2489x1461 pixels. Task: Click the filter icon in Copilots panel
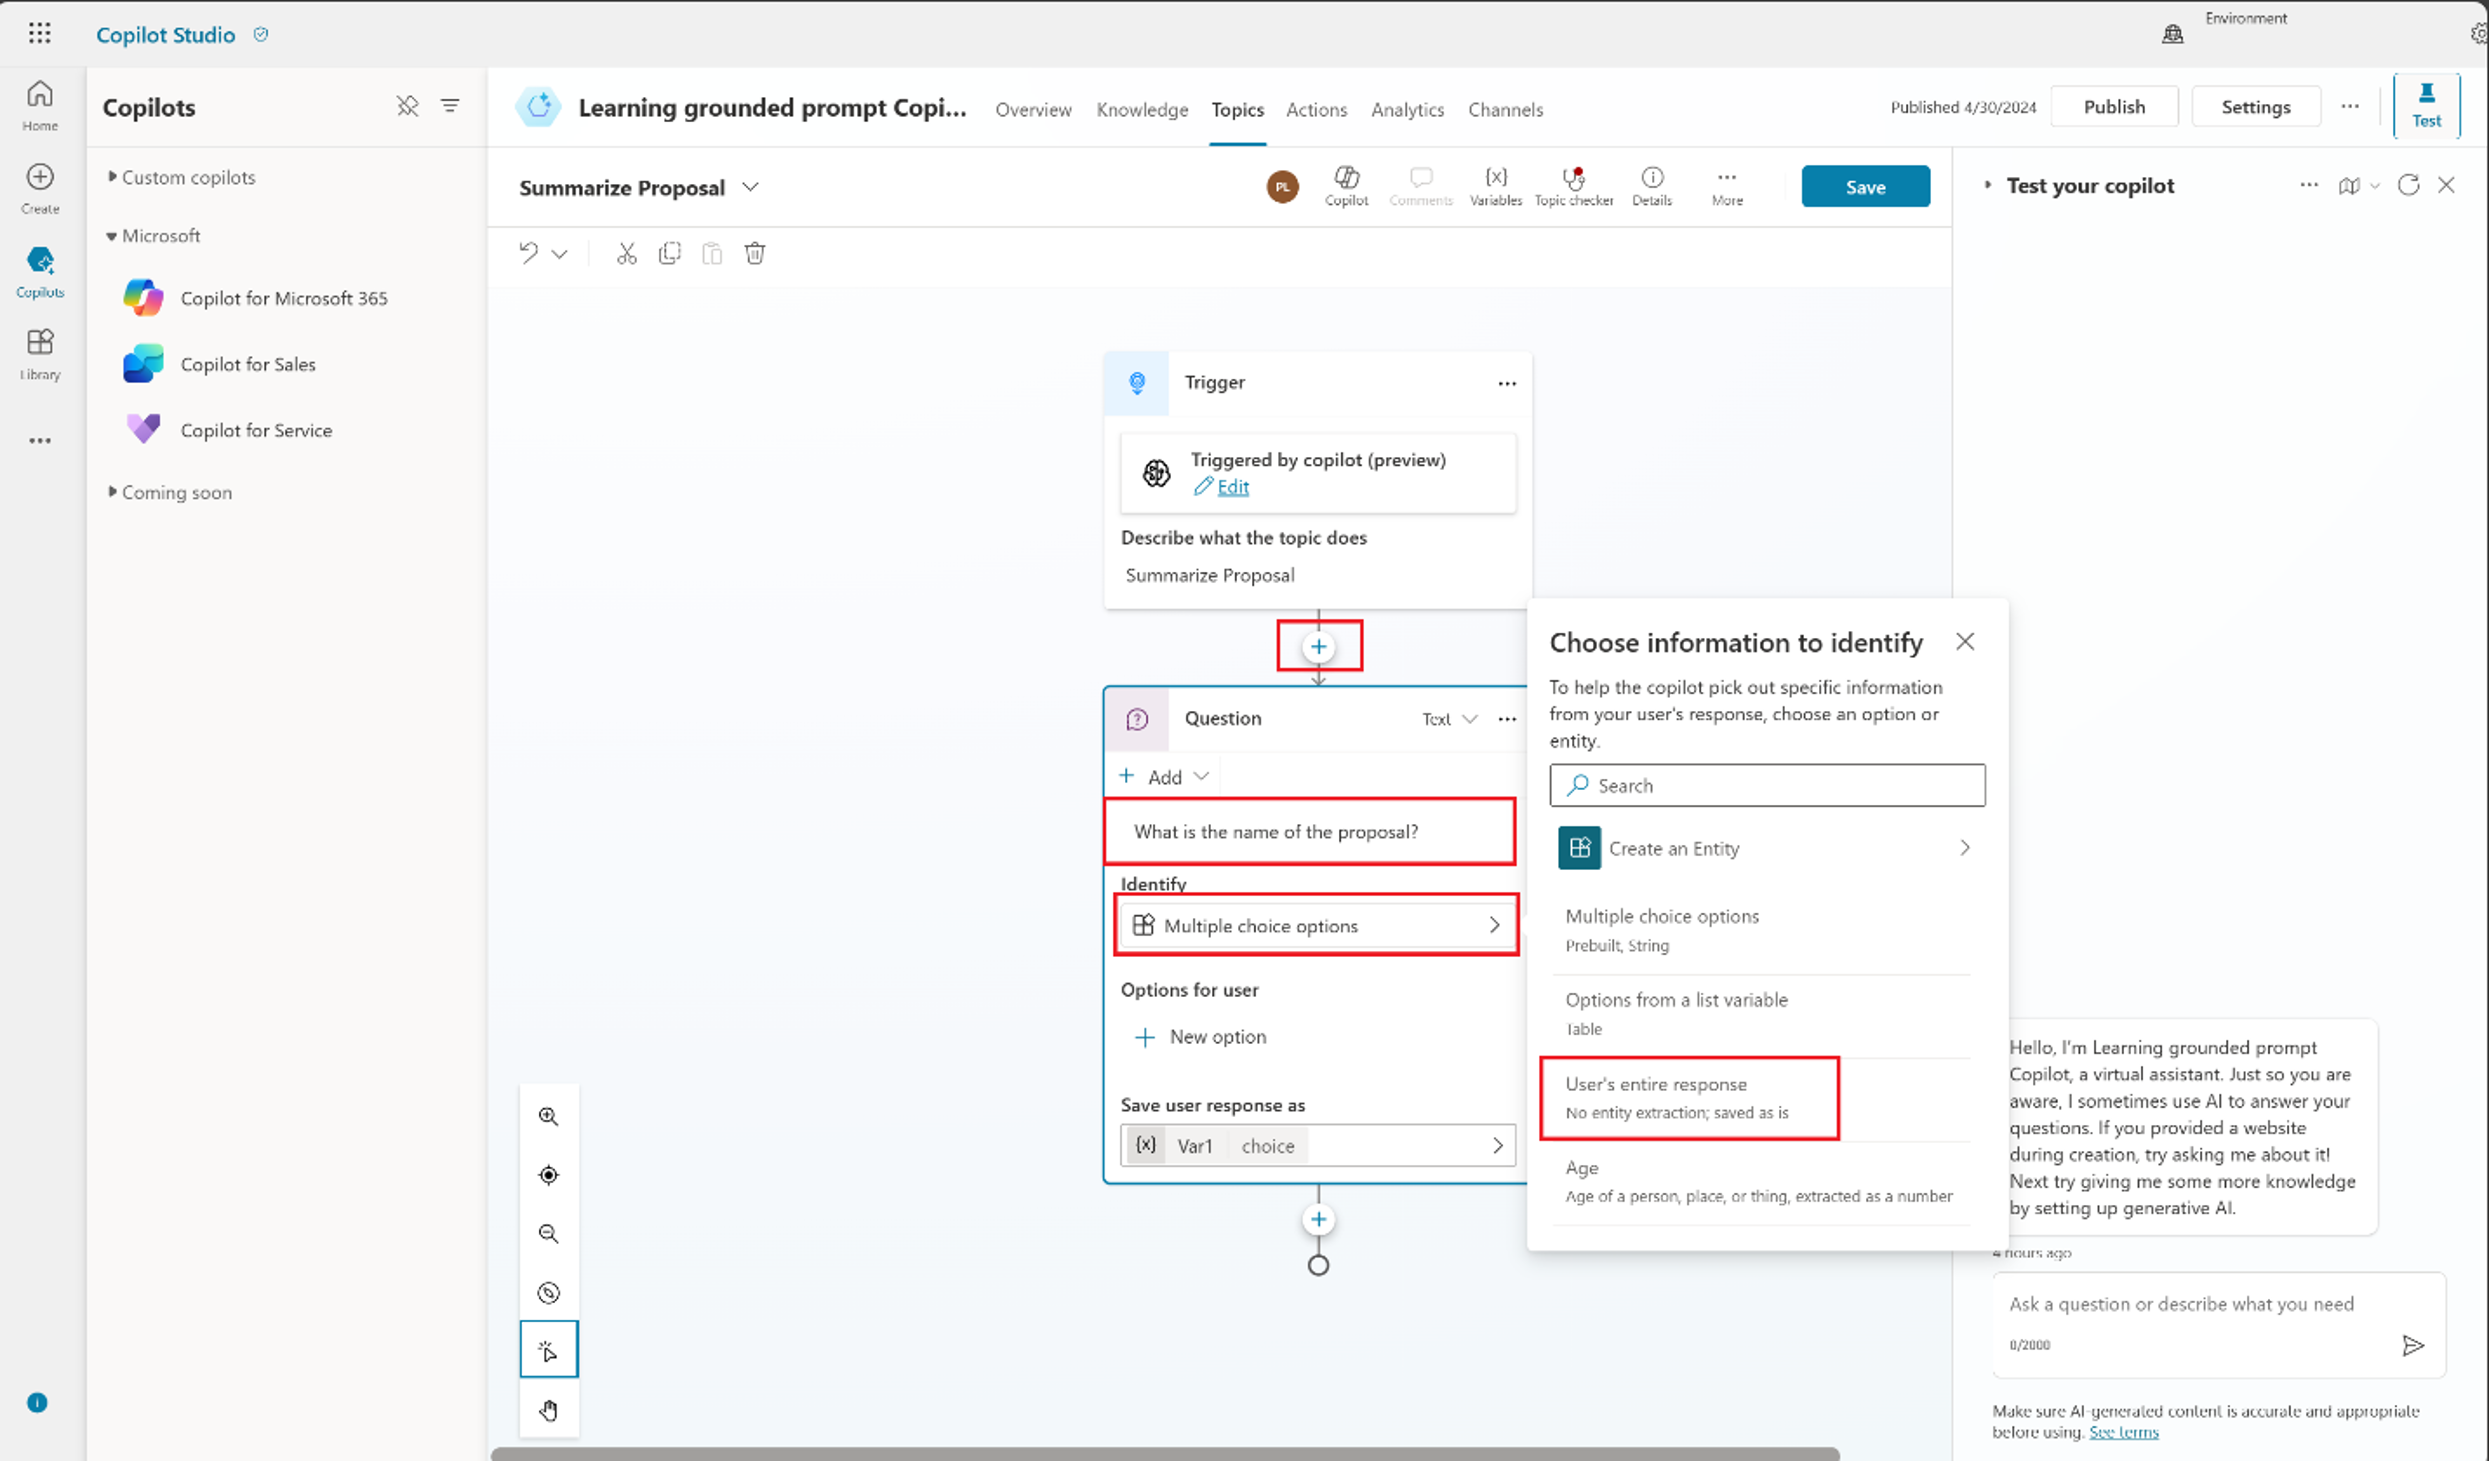[450, 106]
